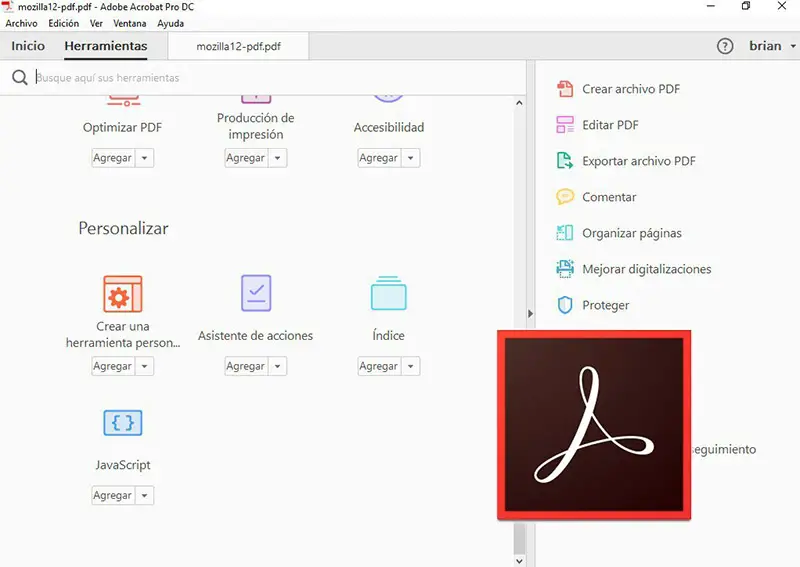Image resolution: width=800 pixels, height=567 pixels.
Task: Open the Proteger shield icon
Action: coord(565,305)
